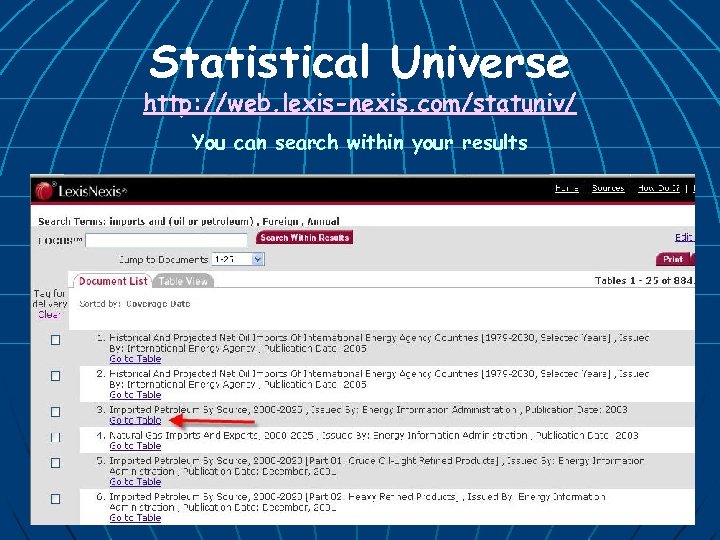This screenshot has width=720, height=540.
Task: Open the Jump to Documents dropdown
Action: point(238,259)
